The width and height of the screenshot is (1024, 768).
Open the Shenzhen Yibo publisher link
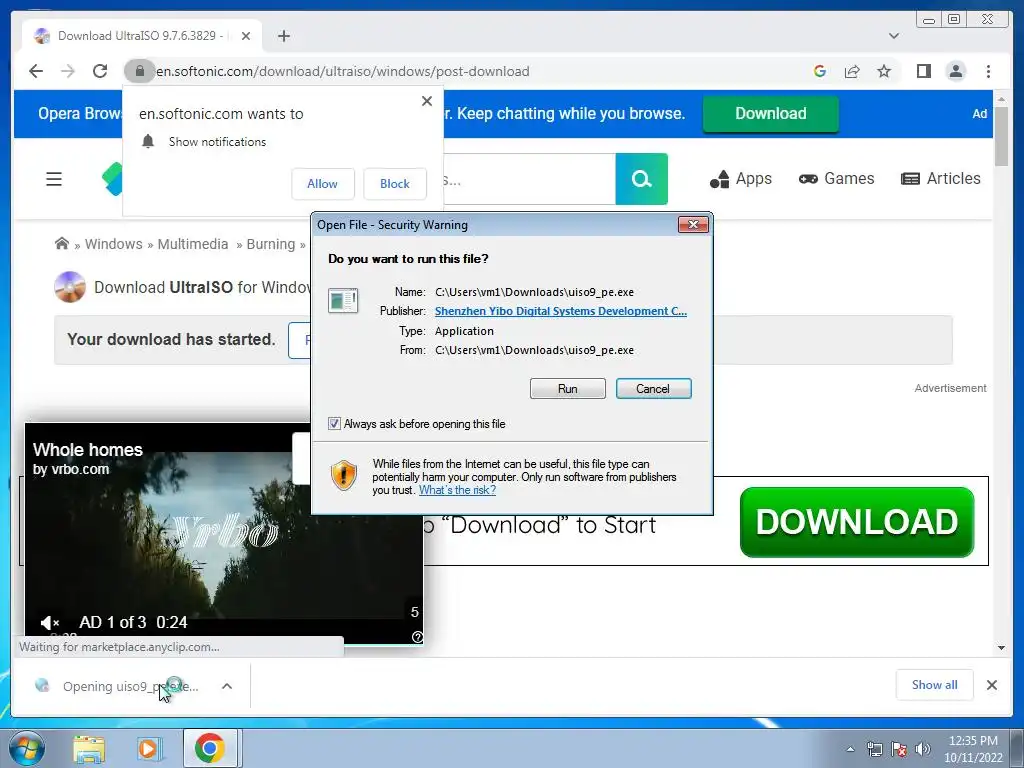(560, 311)
